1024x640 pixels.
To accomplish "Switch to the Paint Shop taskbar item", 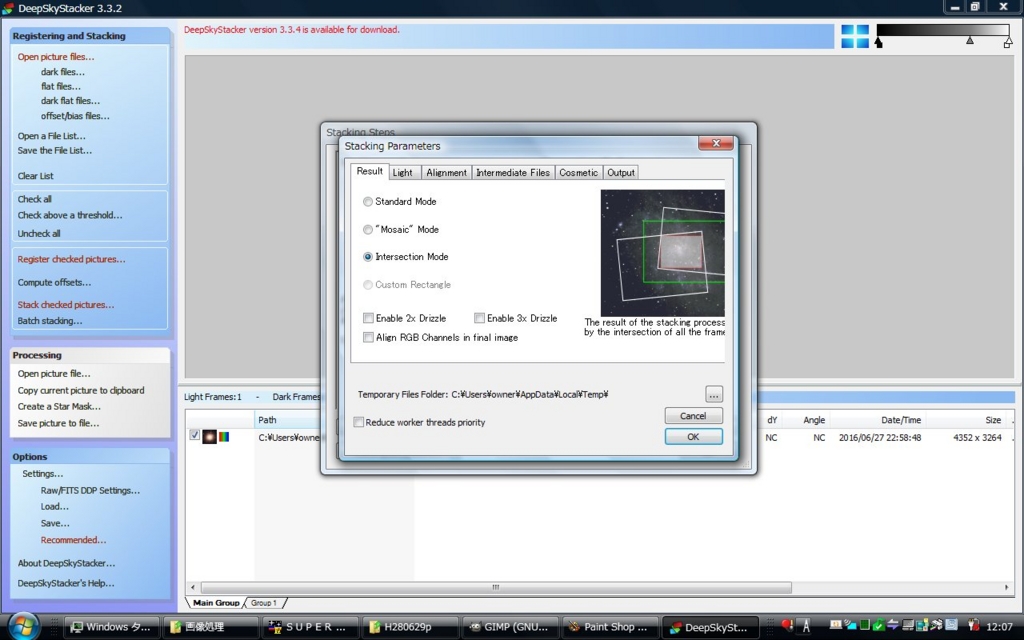I will (609, 627).
